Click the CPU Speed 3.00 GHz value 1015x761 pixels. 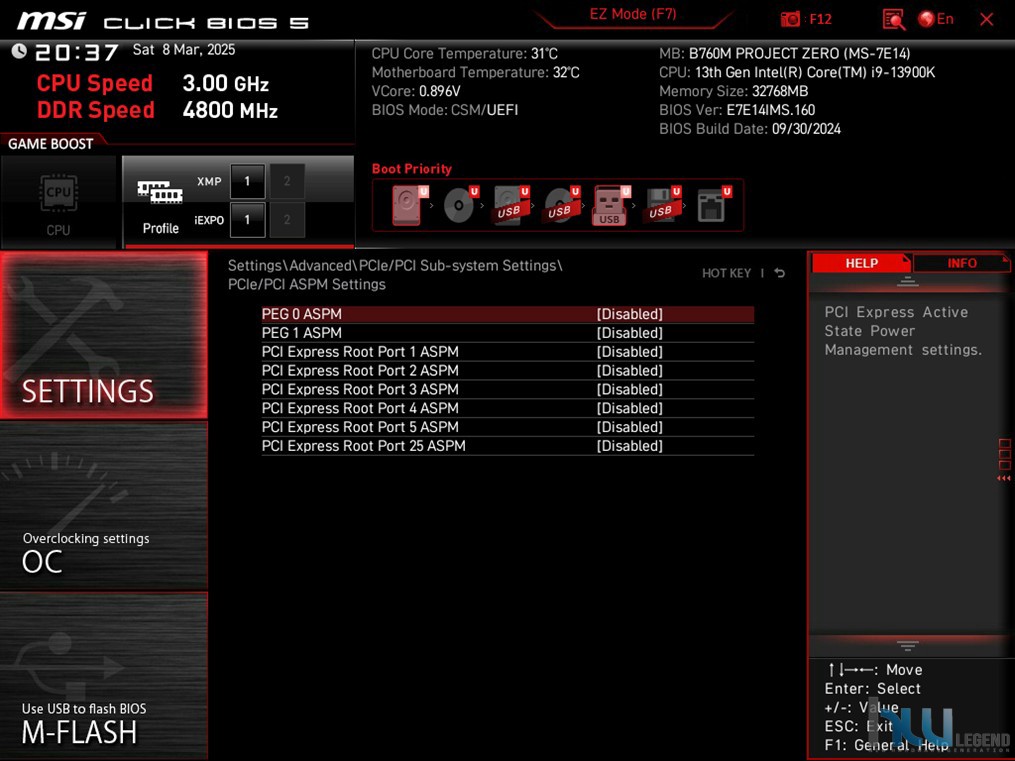(225, 83)
